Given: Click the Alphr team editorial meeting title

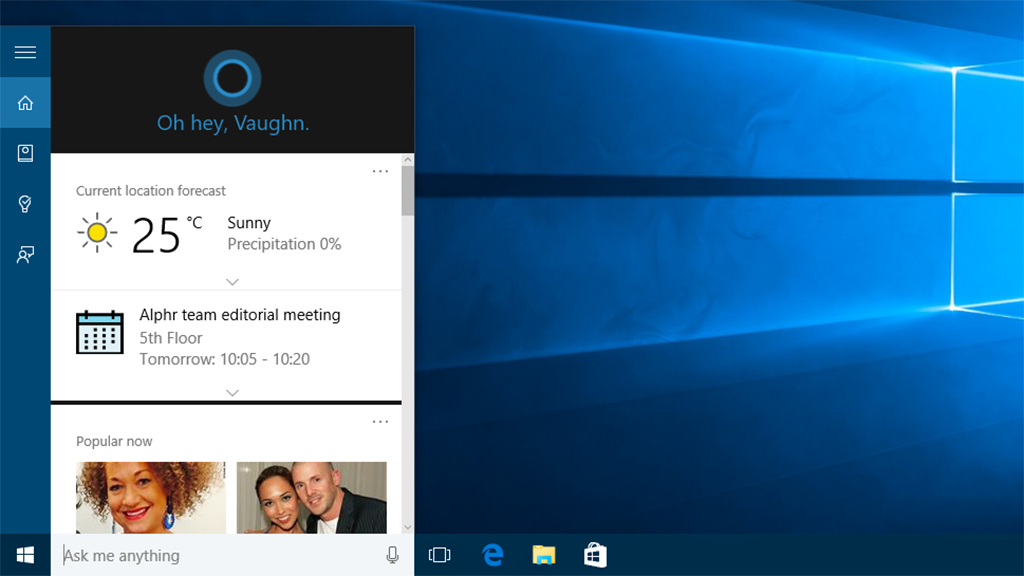Looking at the screenshot, I should [240, 315].
